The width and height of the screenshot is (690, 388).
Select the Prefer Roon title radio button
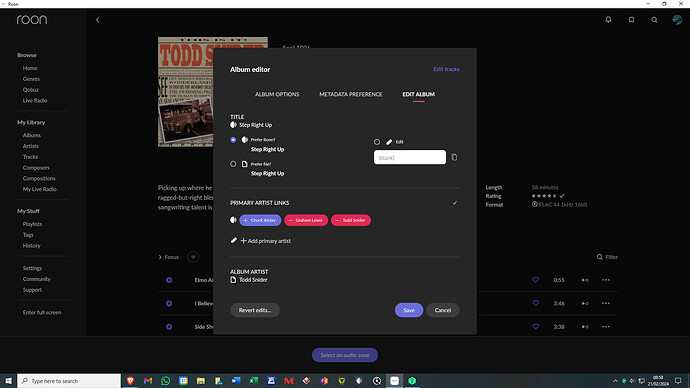click(233, 139)
